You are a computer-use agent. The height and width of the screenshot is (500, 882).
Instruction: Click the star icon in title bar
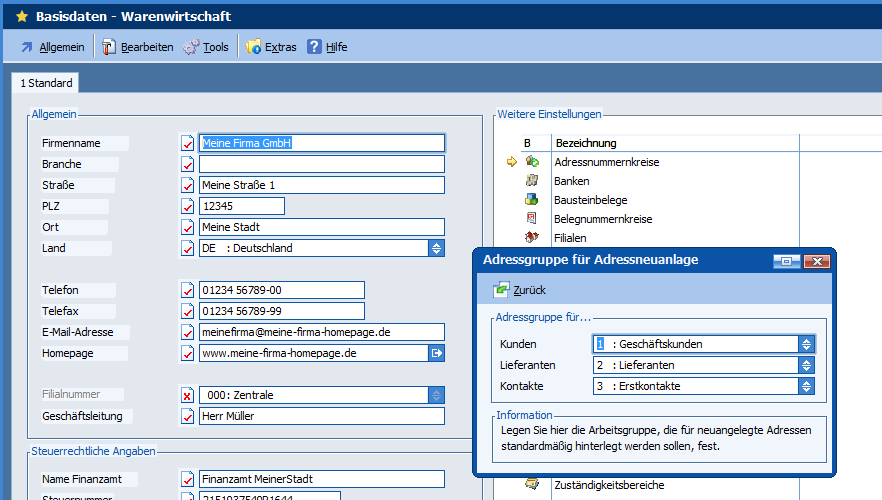(x=21, y=16)
